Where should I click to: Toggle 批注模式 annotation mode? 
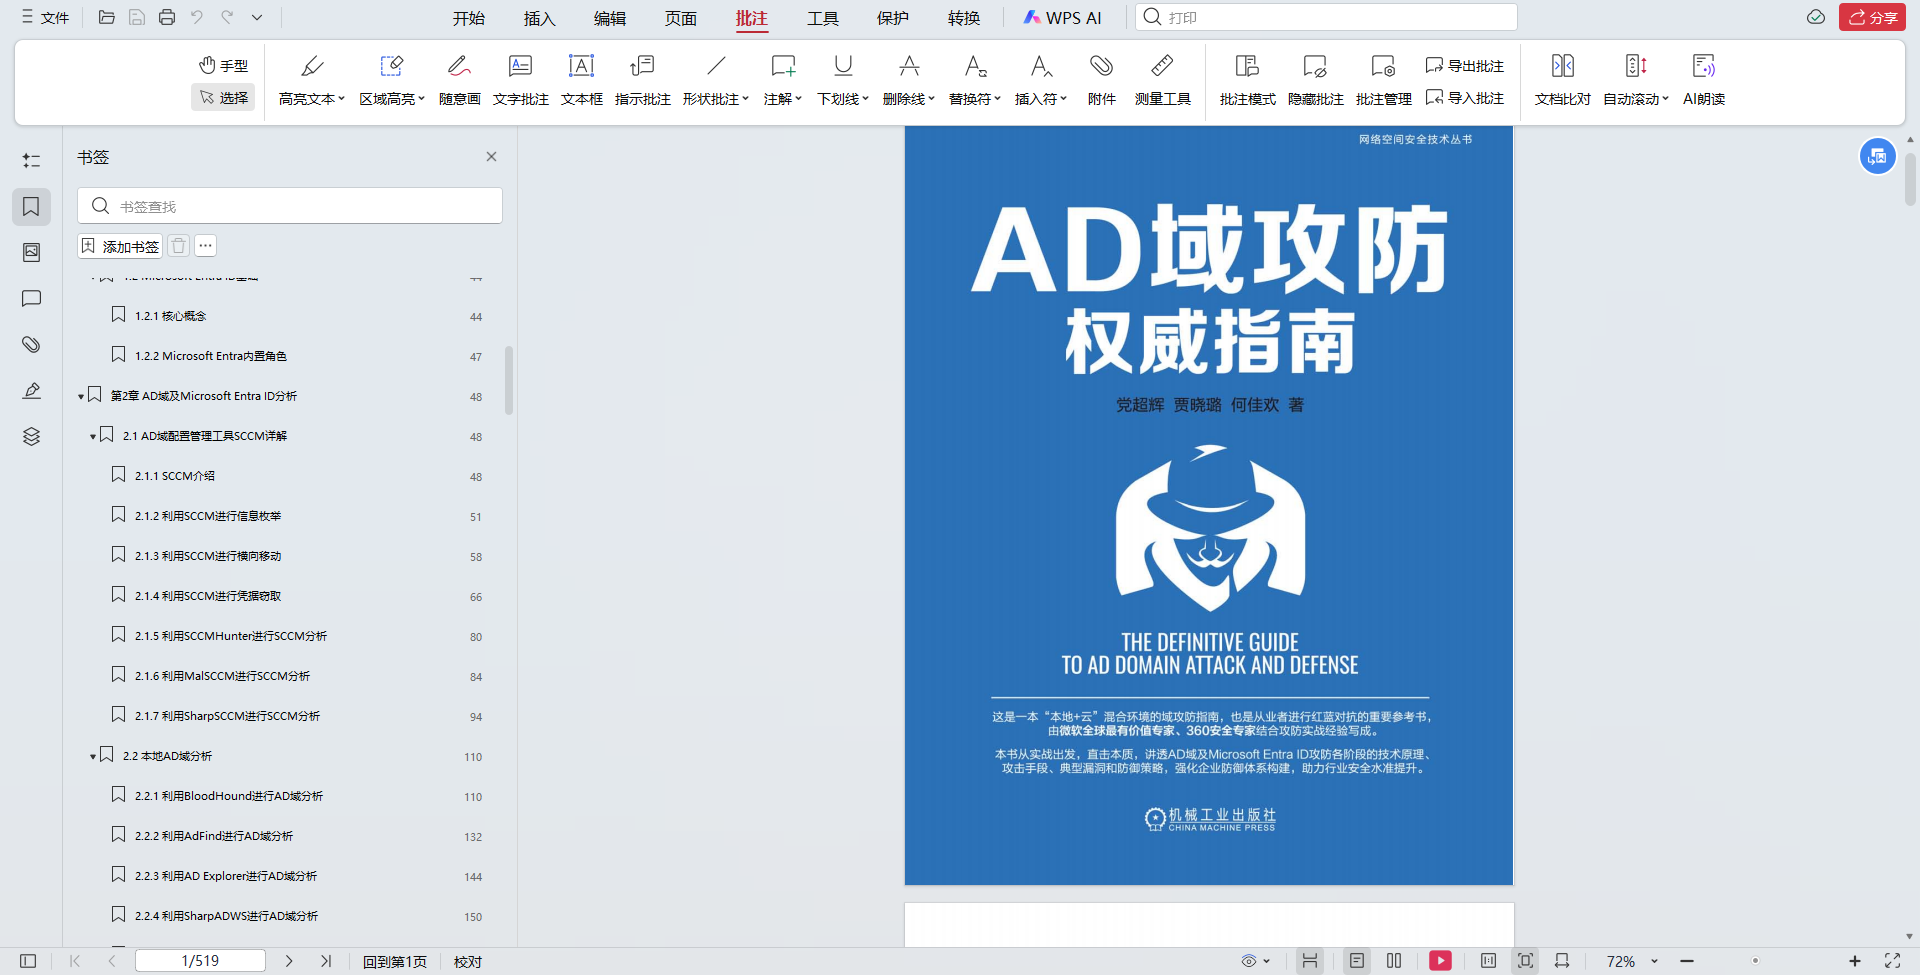(x=1247, y=80)
